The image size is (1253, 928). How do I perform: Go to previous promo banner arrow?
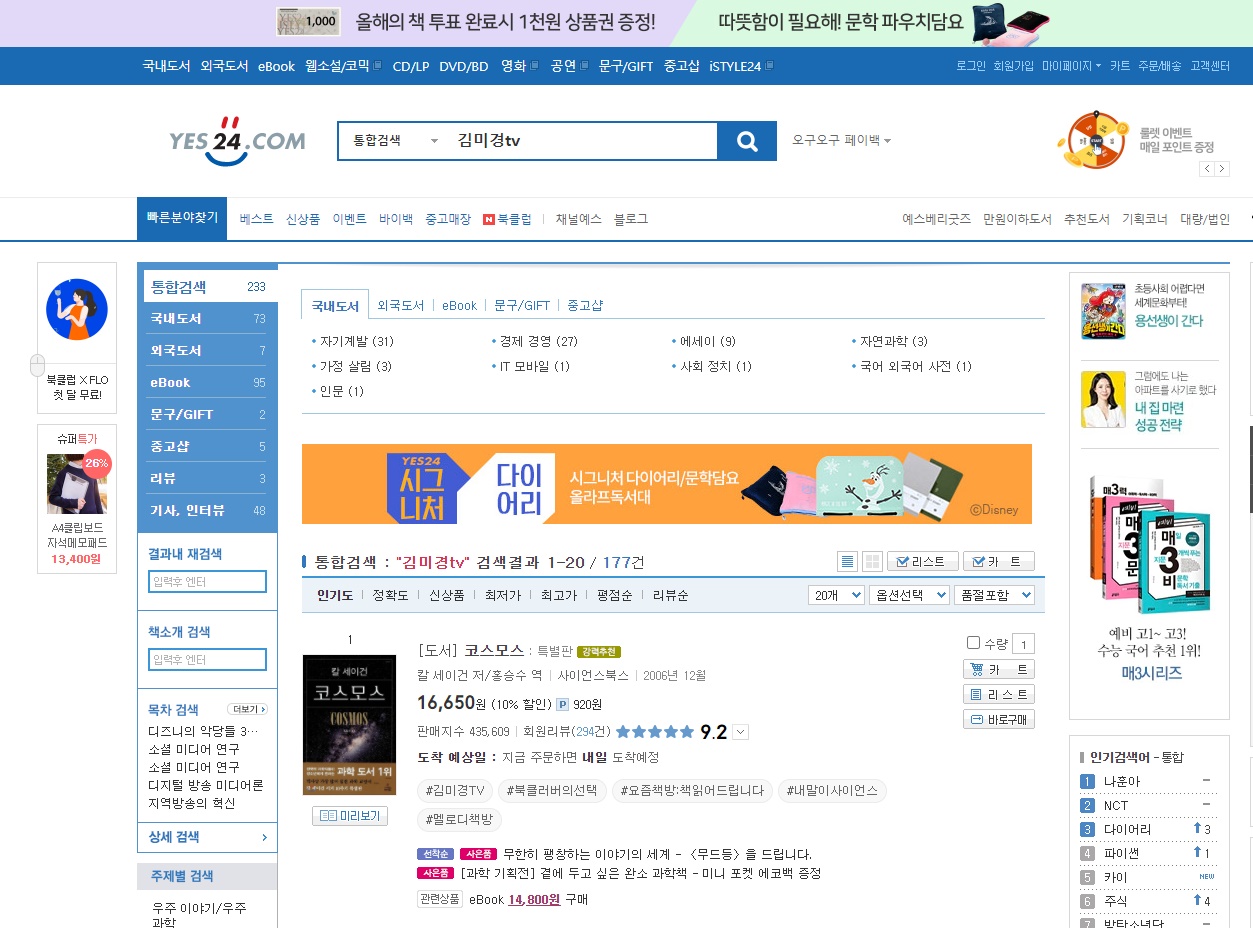click(x=1207, y=169)
